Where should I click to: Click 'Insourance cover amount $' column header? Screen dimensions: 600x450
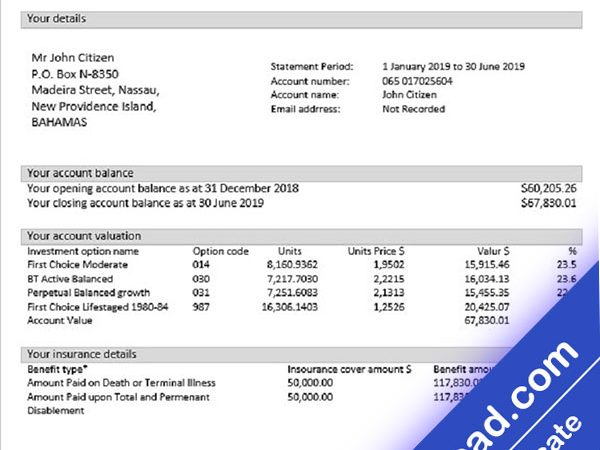(x=349, y=369)
